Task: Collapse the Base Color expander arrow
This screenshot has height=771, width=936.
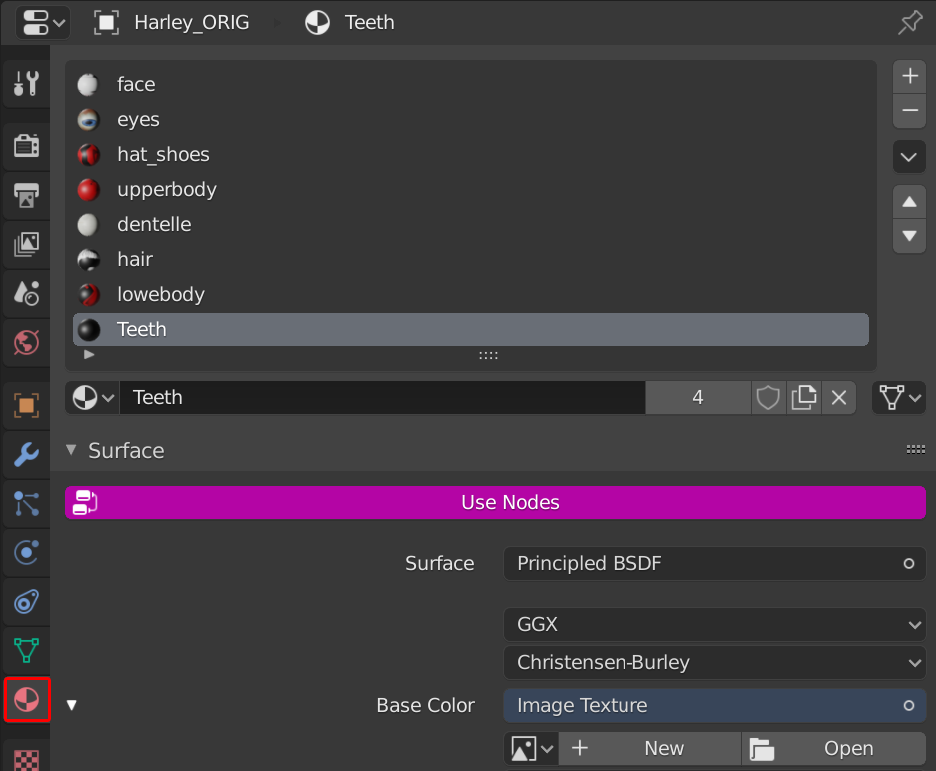Action: tap(72, 705)
